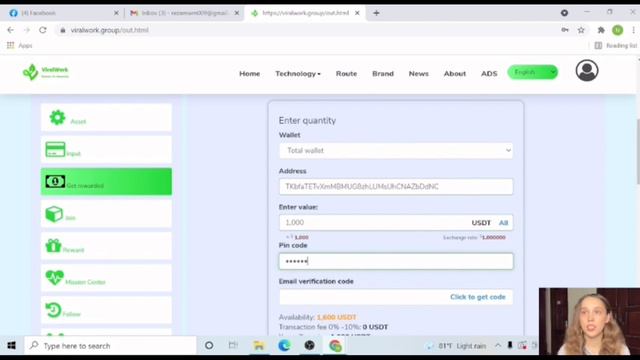Select the Input card sidebar item

click(106, 149)
